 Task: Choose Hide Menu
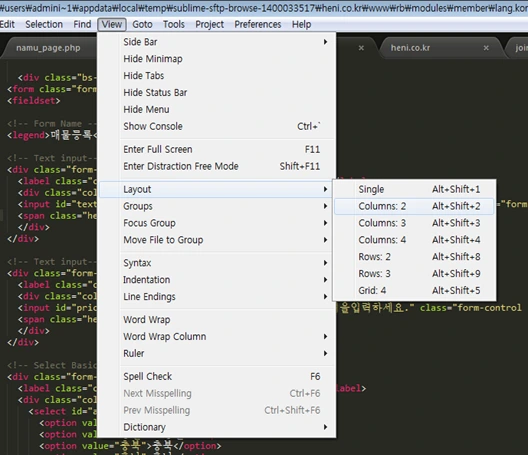pos(217,109)
